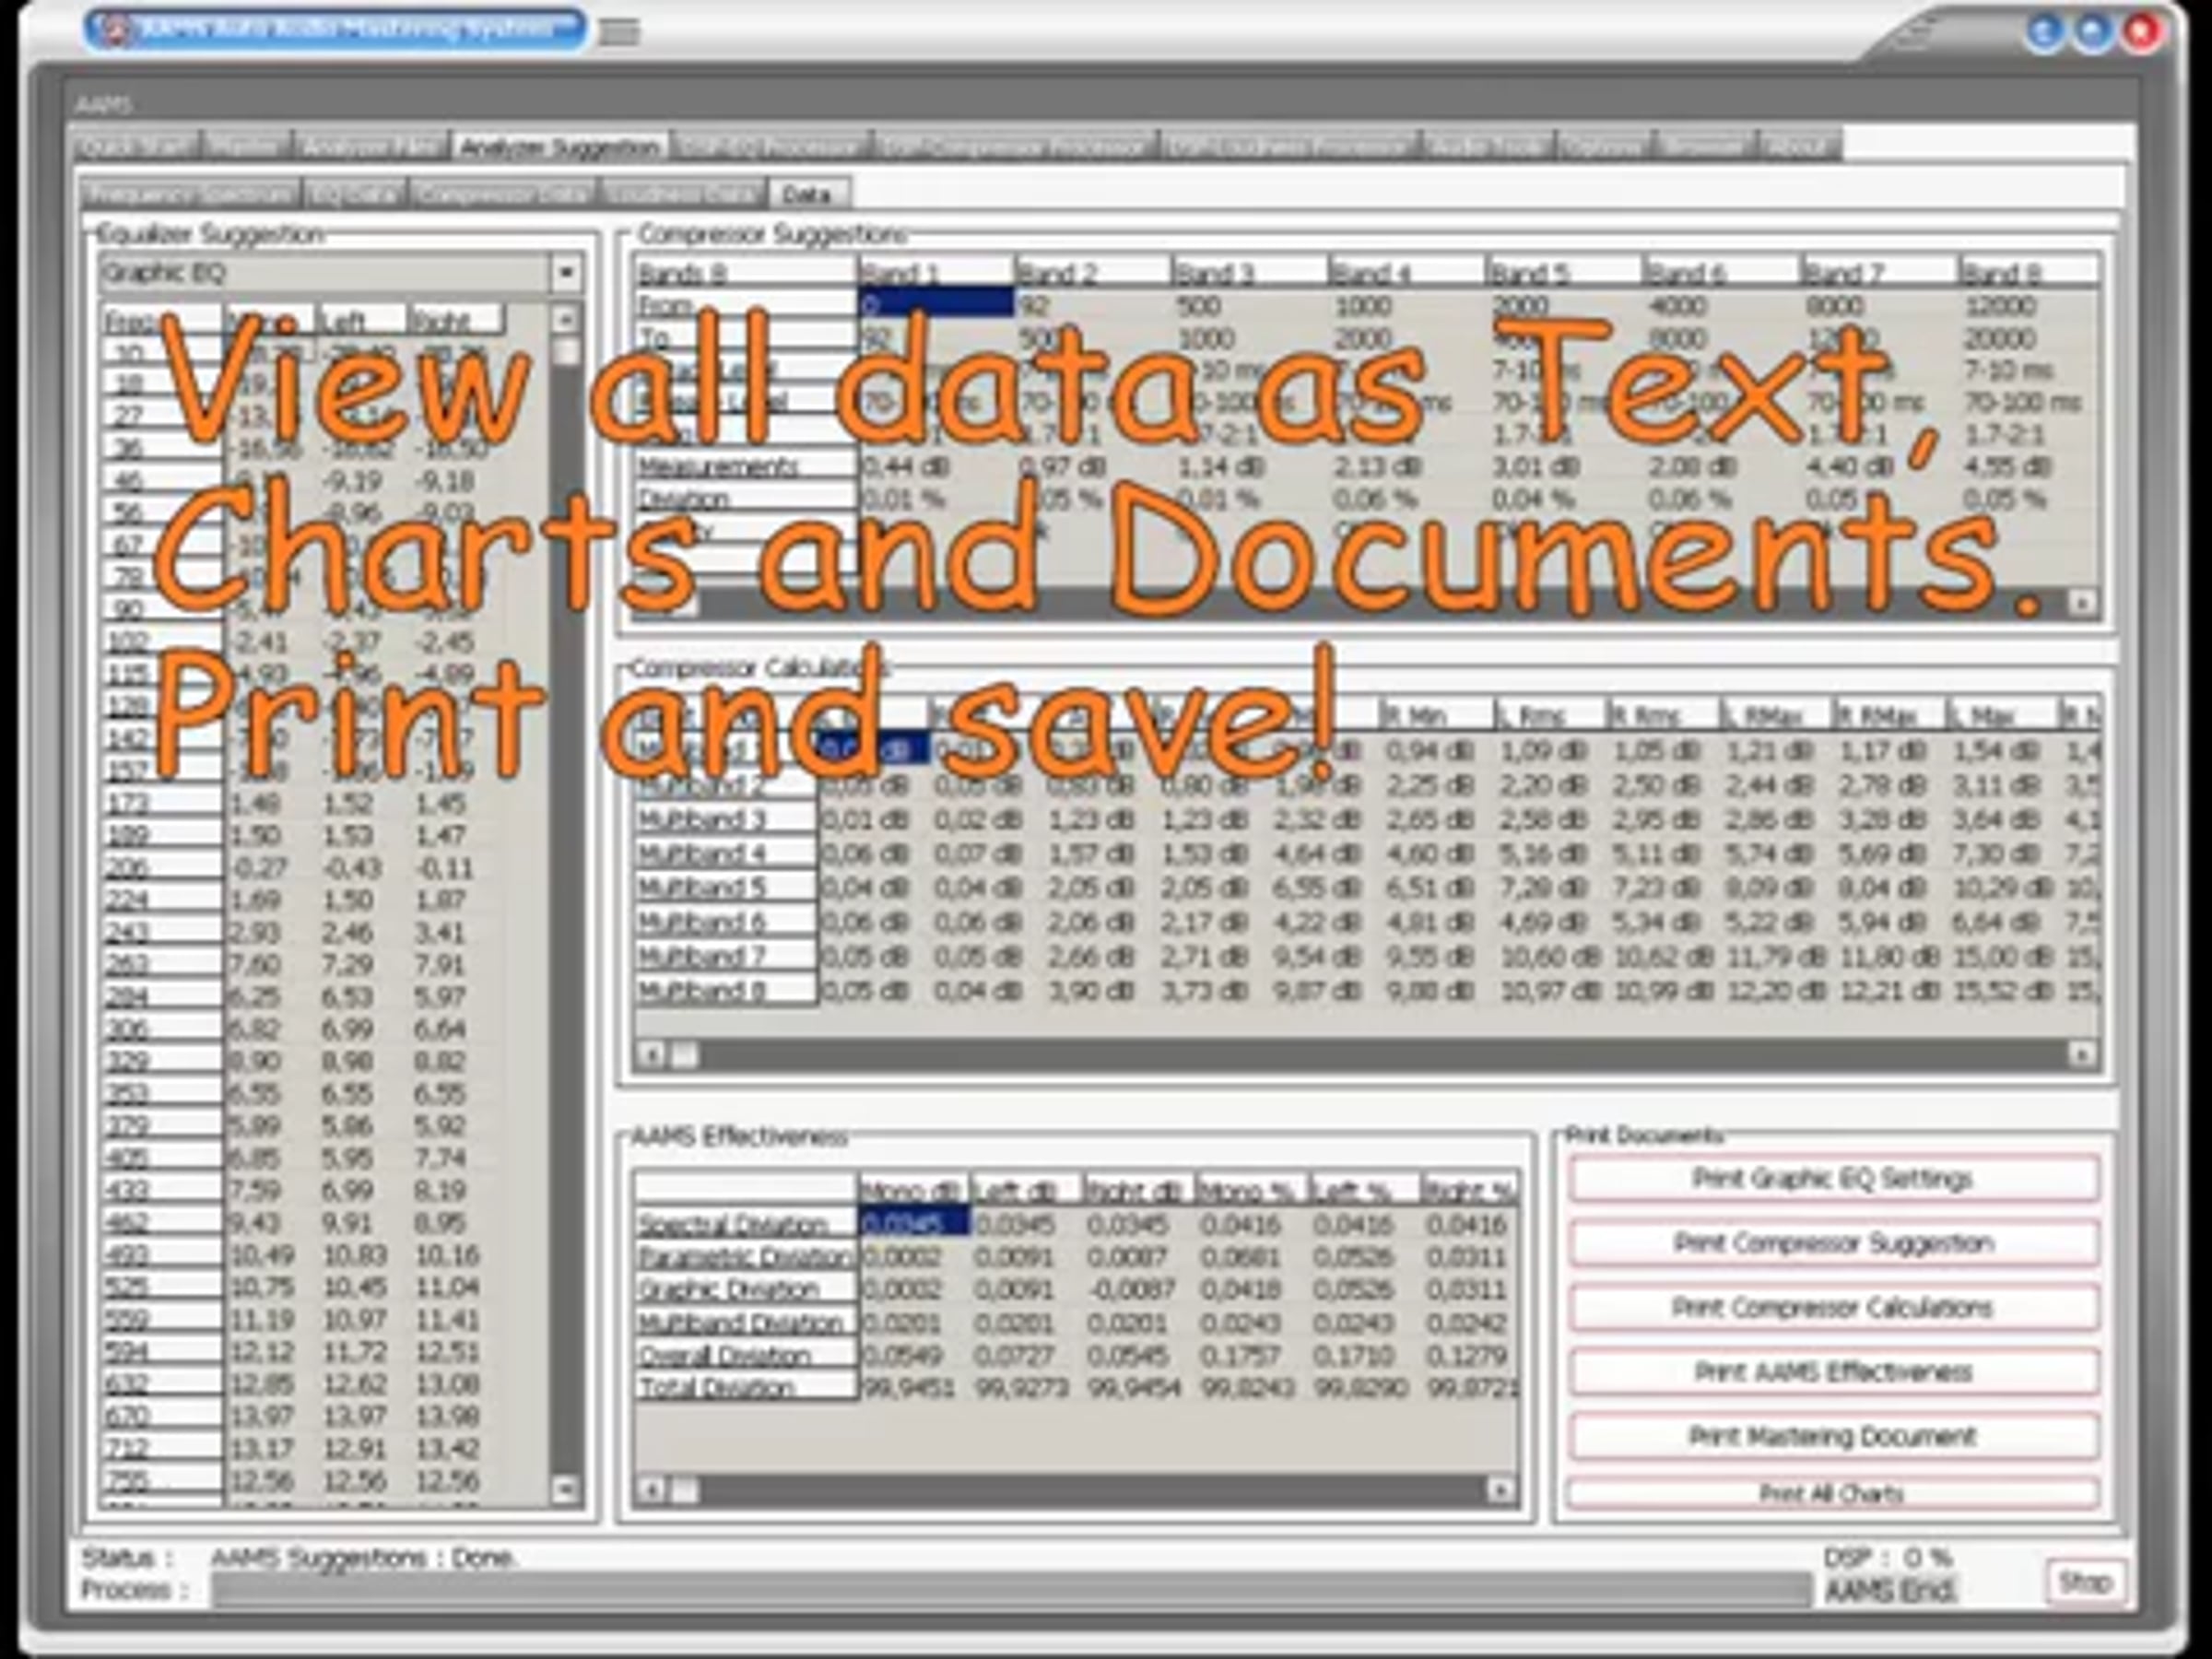Open the Audio Tools tab

tap(1487, 147)
